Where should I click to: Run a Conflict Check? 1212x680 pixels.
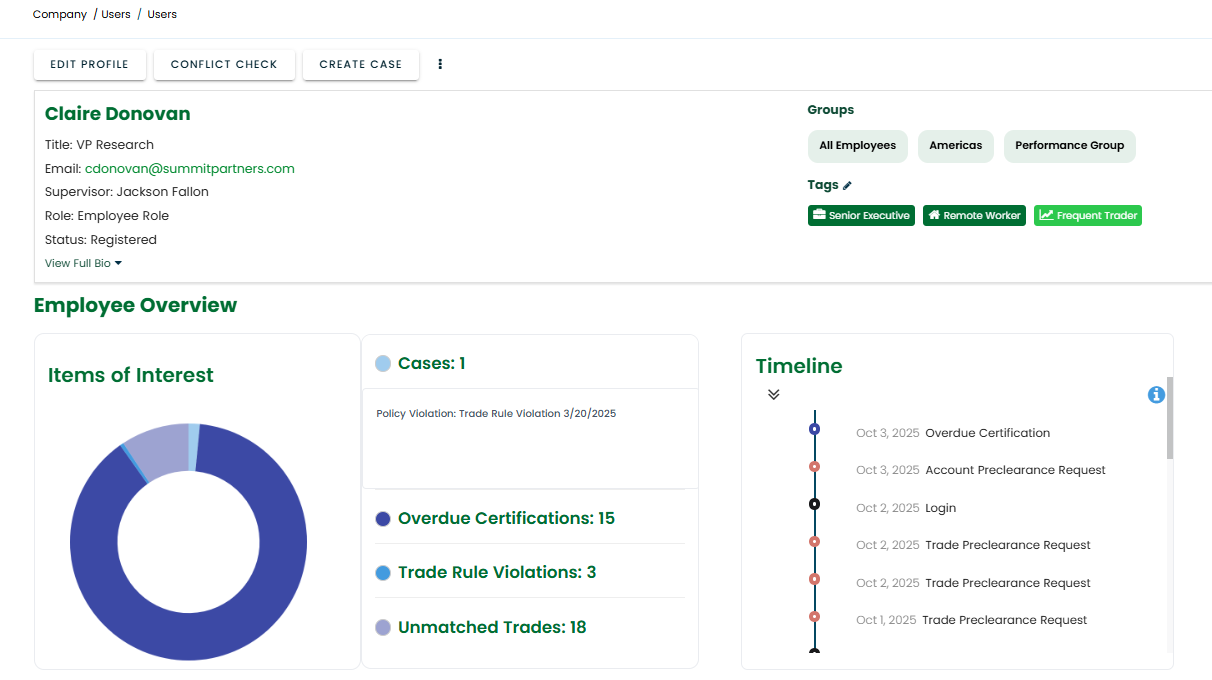point(224,64)
